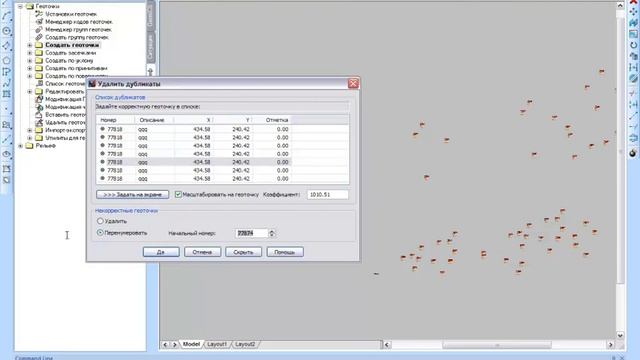The height and width of the screenshot is (360, 640).
Task: Click the Удалить дубликаты dialog title icon
Action: tap(92, 84)
